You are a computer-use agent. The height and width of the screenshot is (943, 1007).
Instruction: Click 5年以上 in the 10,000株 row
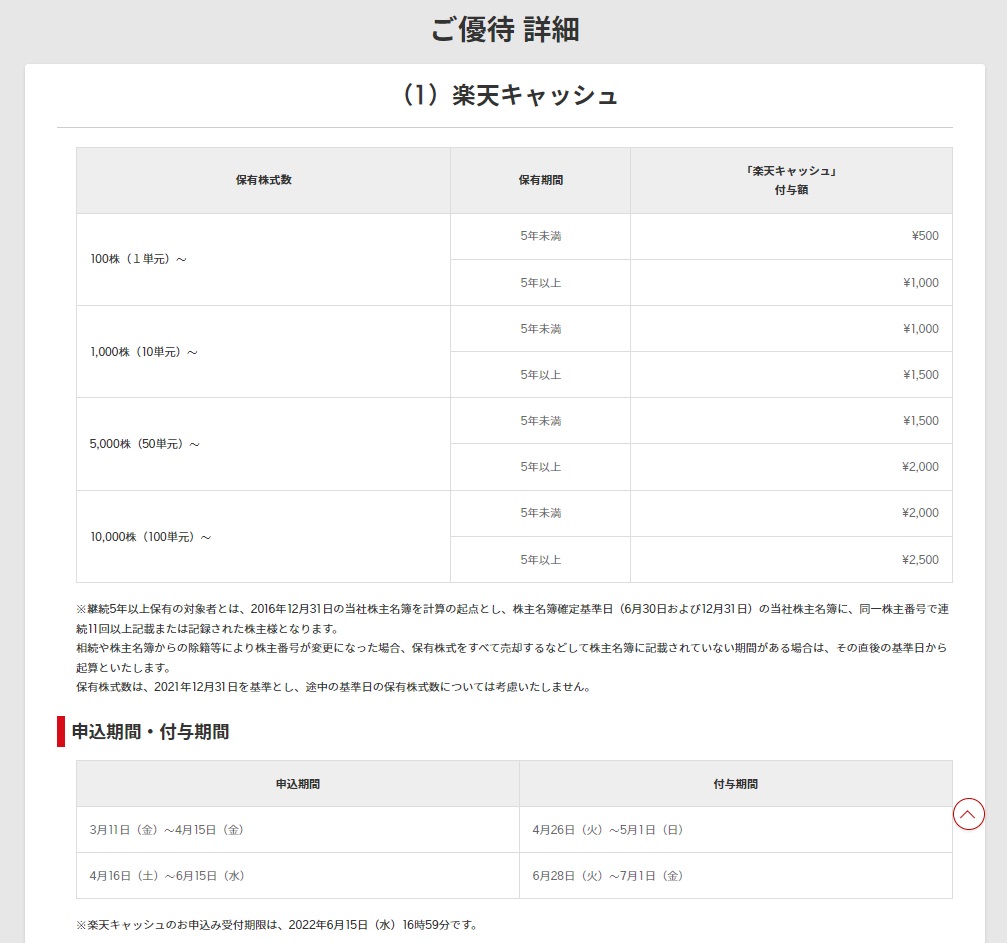(541, 560)
